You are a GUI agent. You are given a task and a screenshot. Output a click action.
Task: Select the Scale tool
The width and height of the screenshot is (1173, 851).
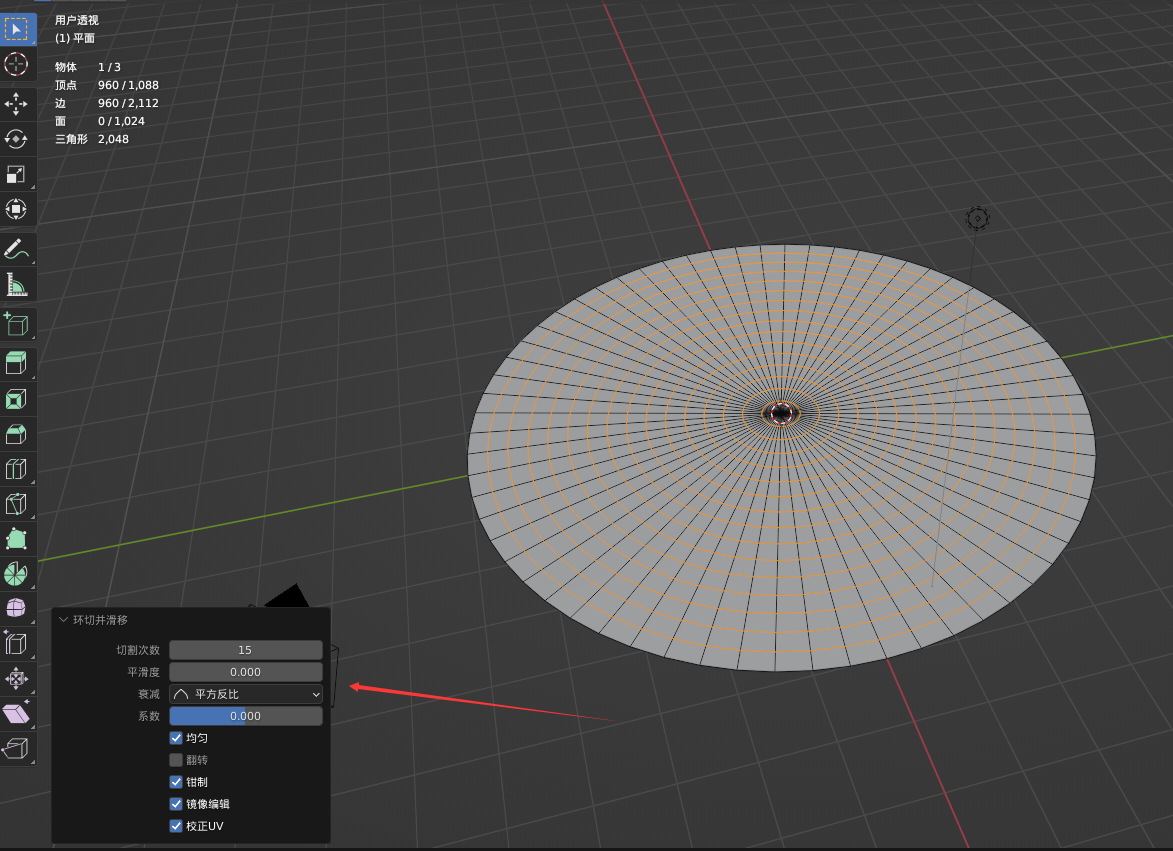(x=16, y=174)
